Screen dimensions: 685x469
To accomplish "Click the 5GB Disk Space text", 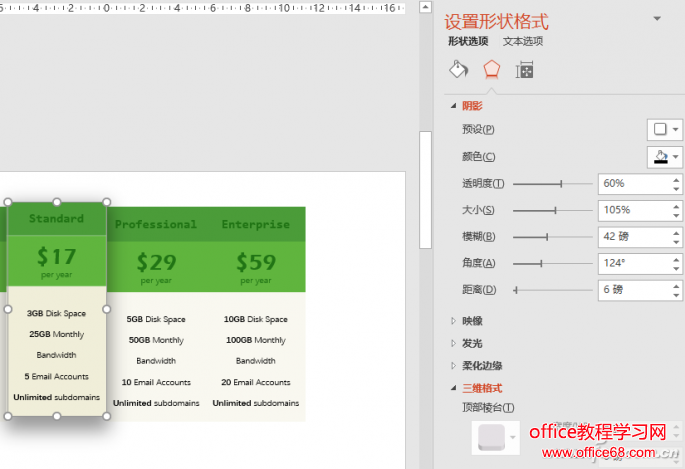I will 156,320.
